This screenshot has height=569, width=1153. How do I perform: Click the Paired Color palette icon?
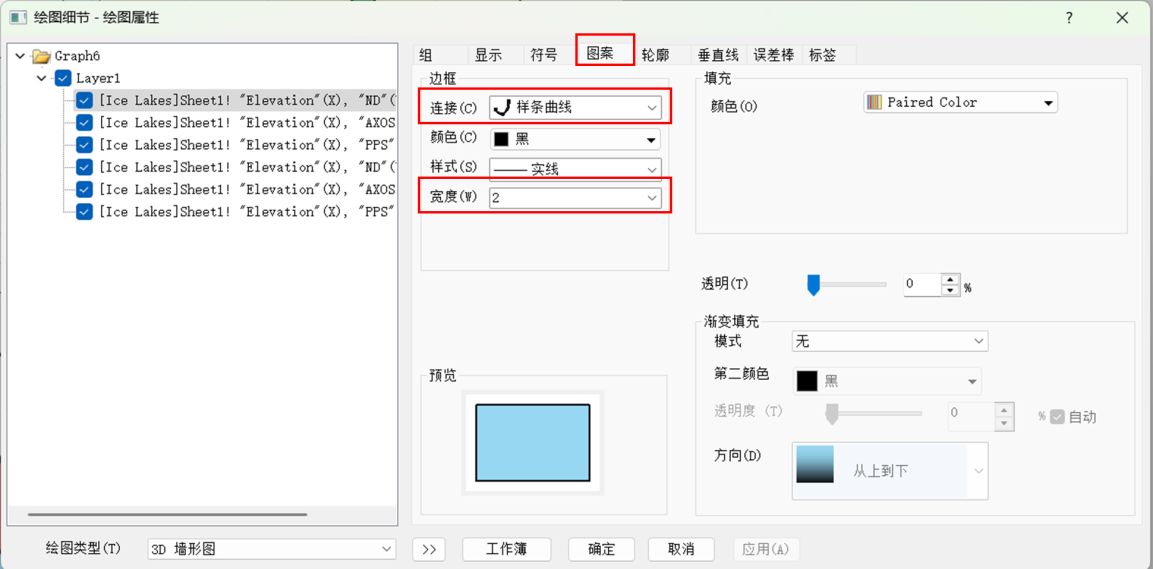(875, 102)
